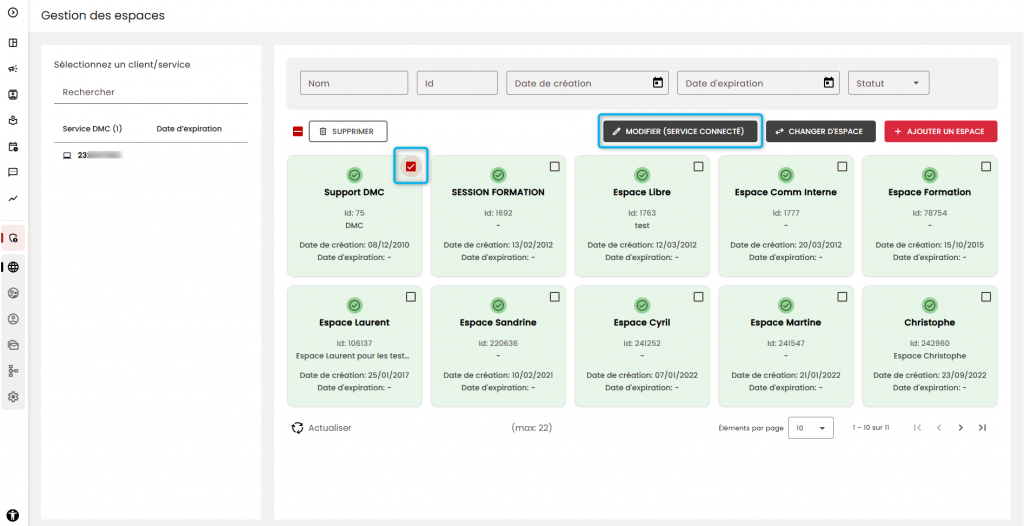The width and height of the screenshot is (1024, 526).
Task: Click MODIFIER (SERVICE CONNECTÉ) button
Action: tap(680, 131)
